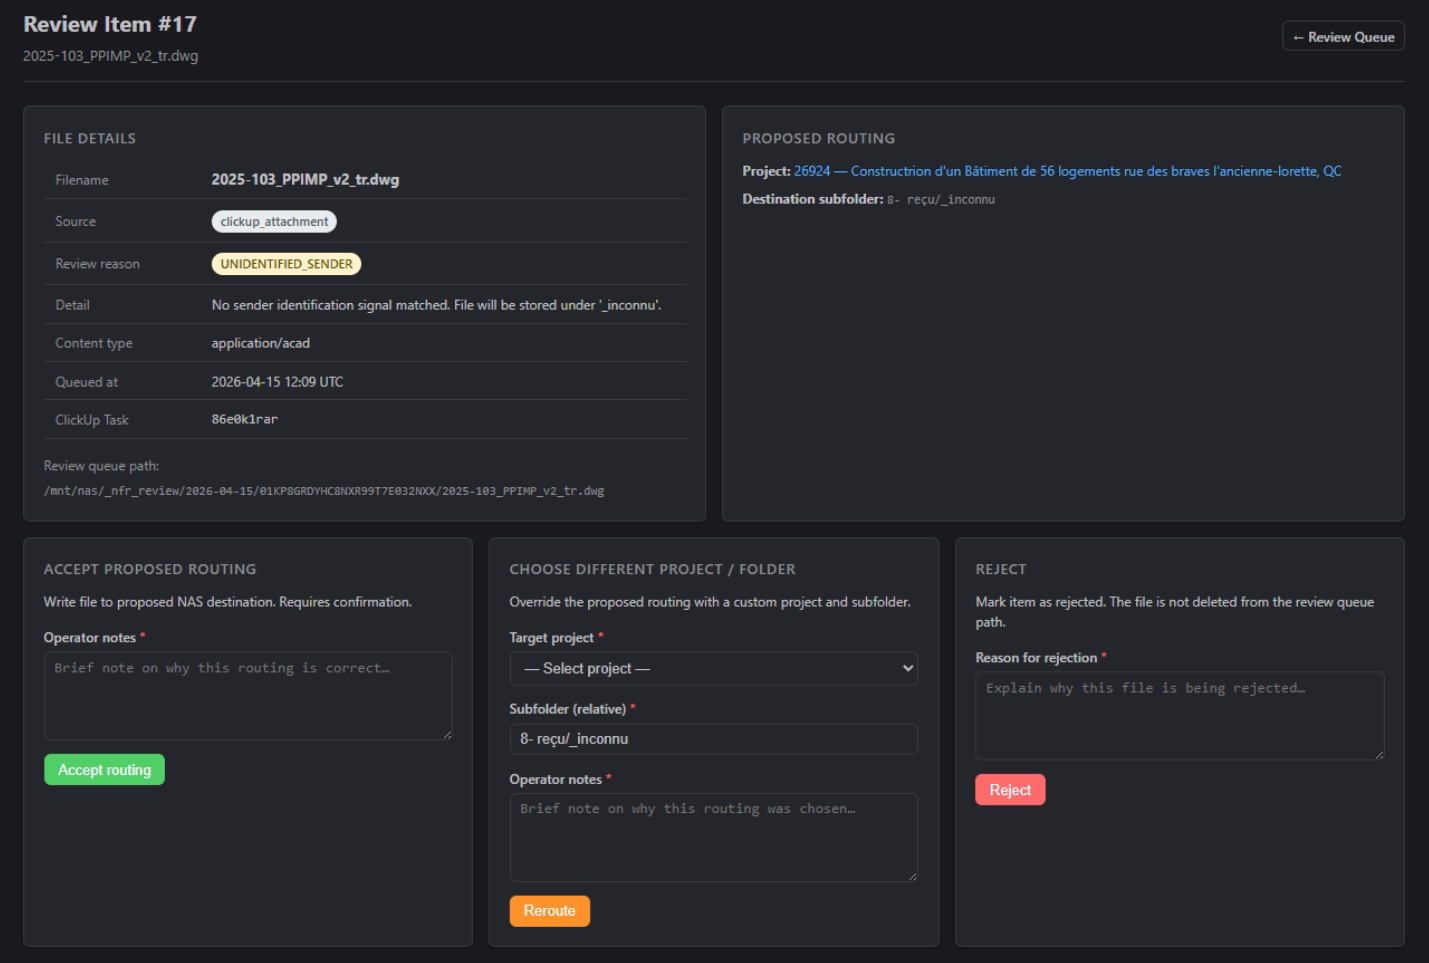1429x963 pixels.
Task: Click the bold filename in File Details
Action: tap(305, 180)
